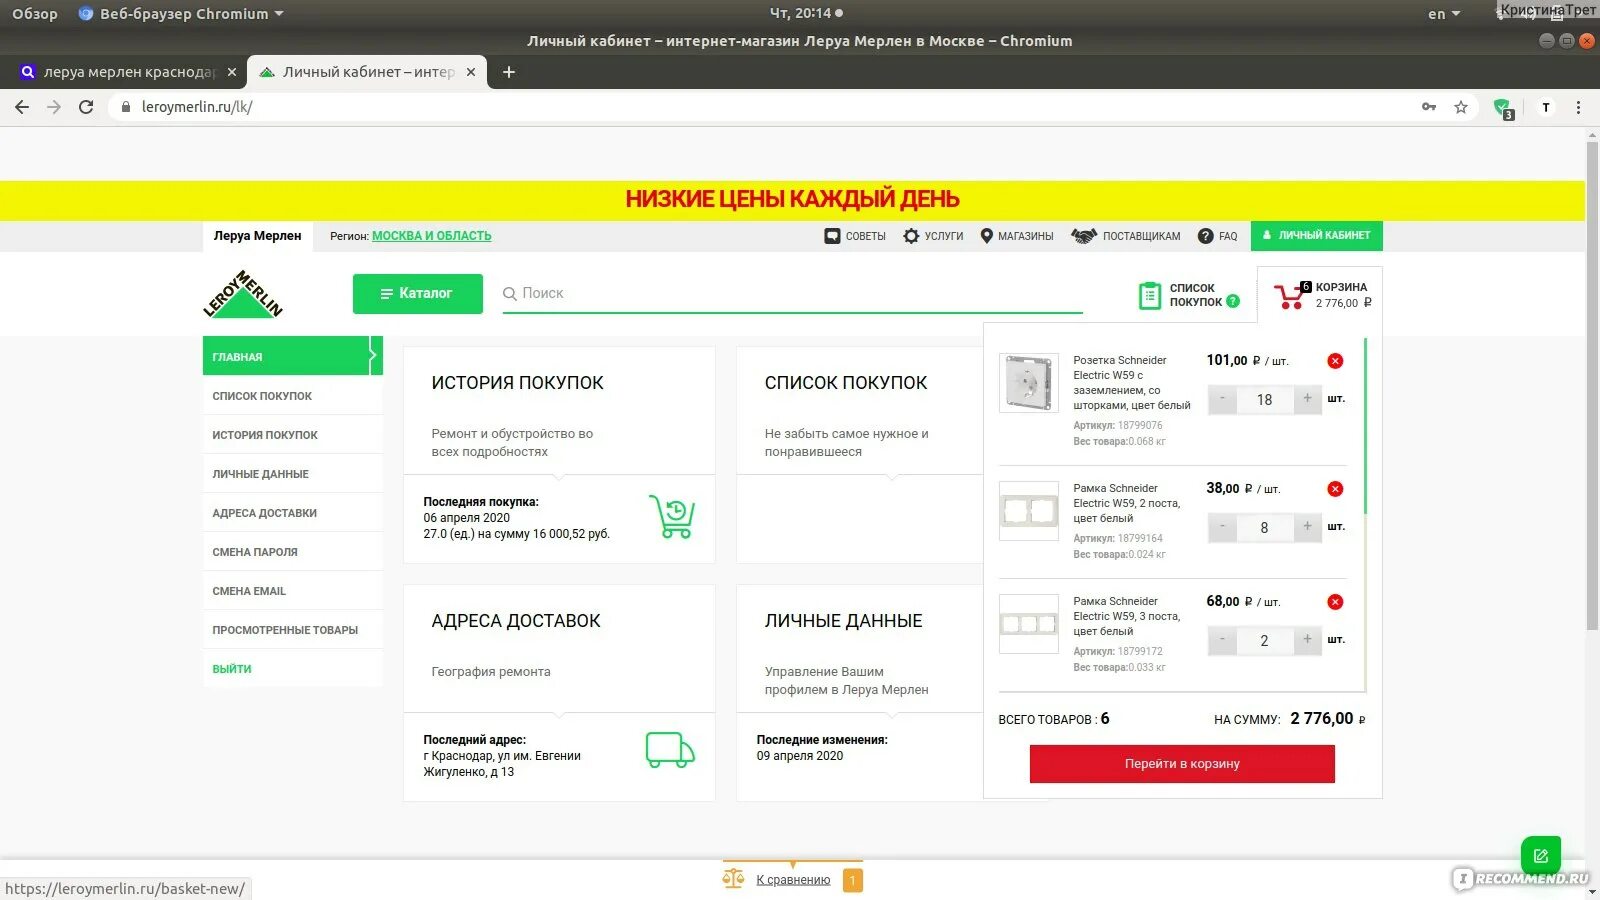
Task: Open the shopping cart icon
Action: (x=1291, y=295)
